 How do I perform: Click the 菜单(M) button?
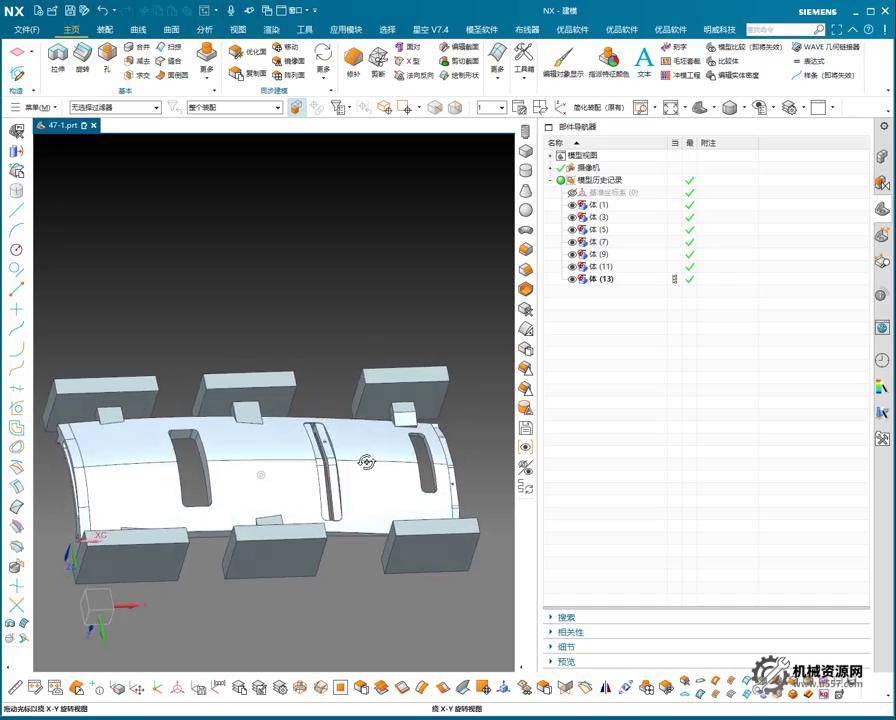39,107
